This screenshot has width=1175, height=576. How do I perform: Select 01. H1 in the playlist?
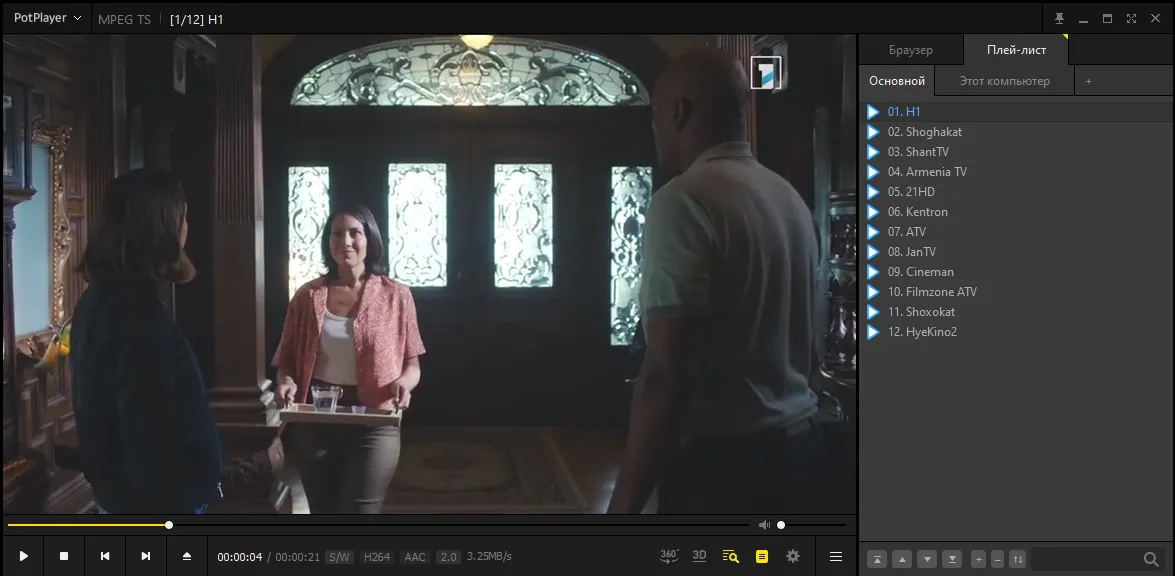click(1017, 112)
